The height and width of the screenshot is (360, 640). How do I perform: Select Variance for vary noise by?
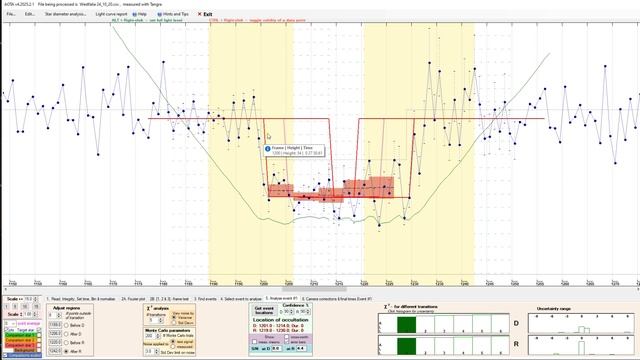point(174,318)
